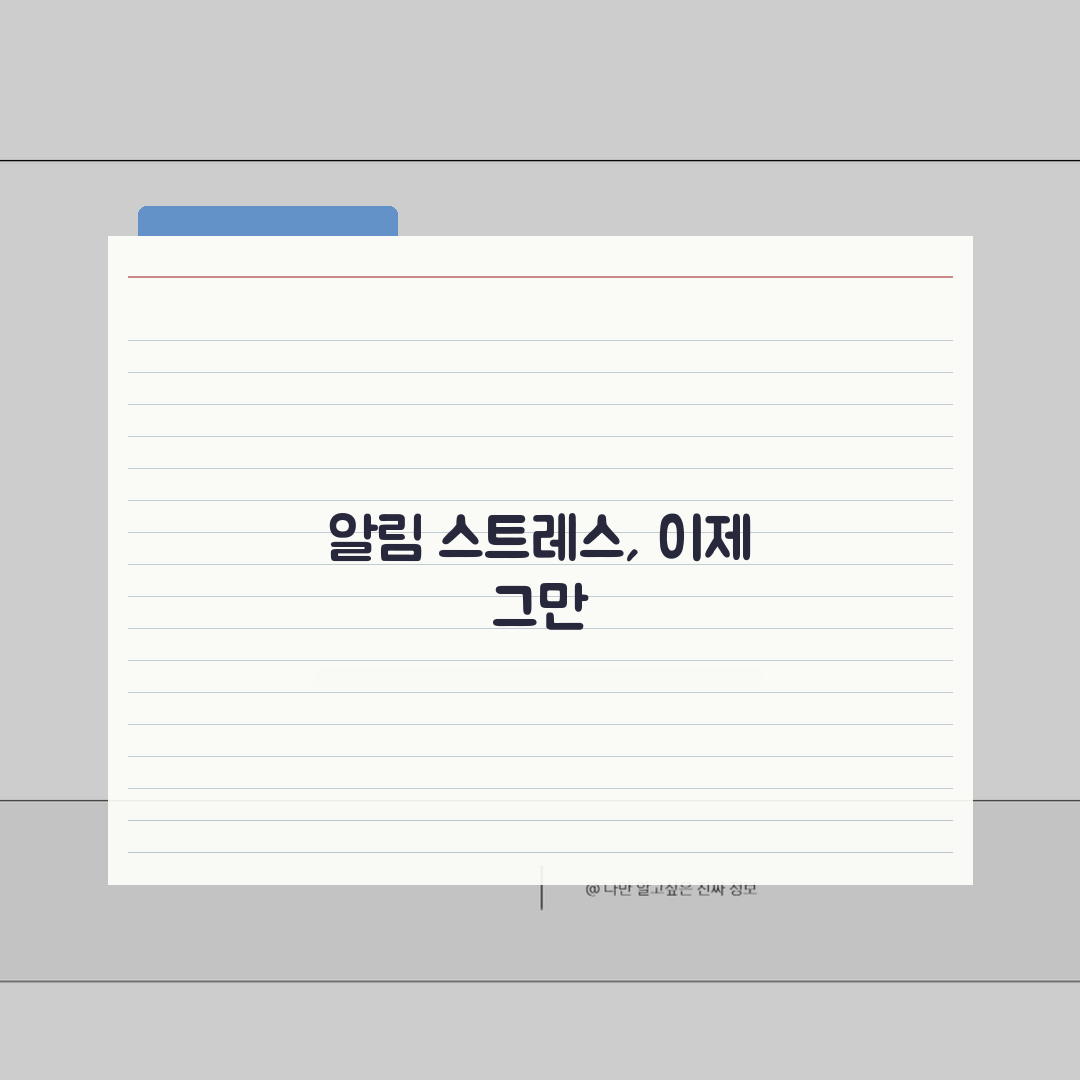The image size is (1080, 1080).
Task: Select the blue folder tab above the note card
Action: point(268,221)
